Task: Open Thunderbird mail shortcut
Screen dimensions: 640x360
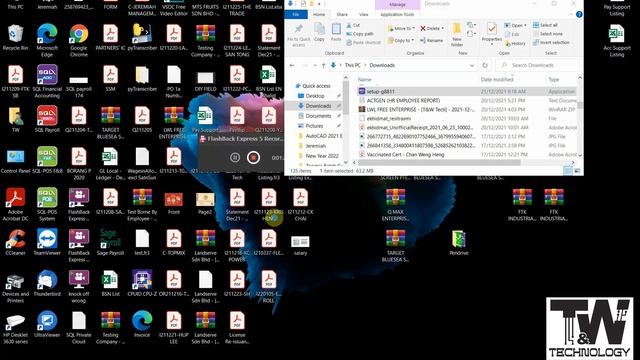Action: point(47,283)
